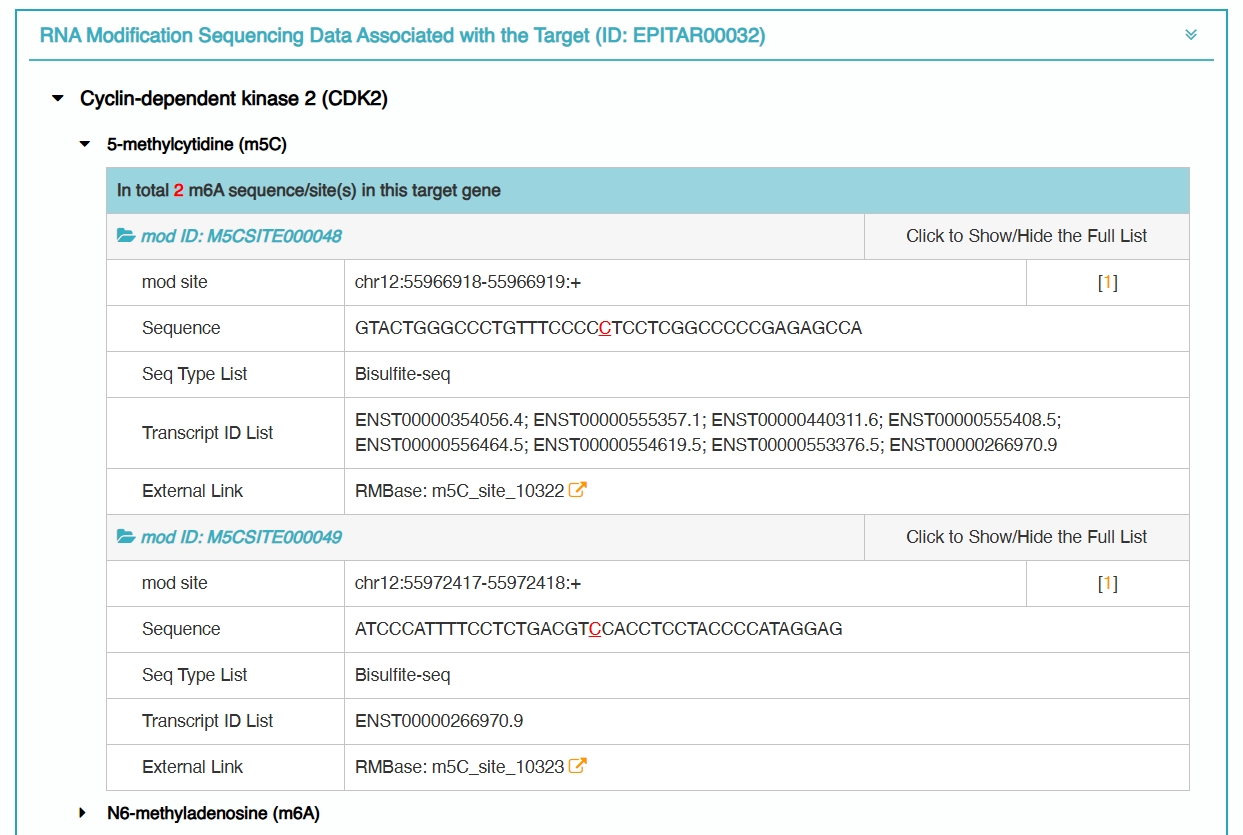This screenshot has height=835, width=1243.
Task: Collapse the RNA Modification section double-chevron icon
Action: pyautogui.click(x=1190, y=35)
